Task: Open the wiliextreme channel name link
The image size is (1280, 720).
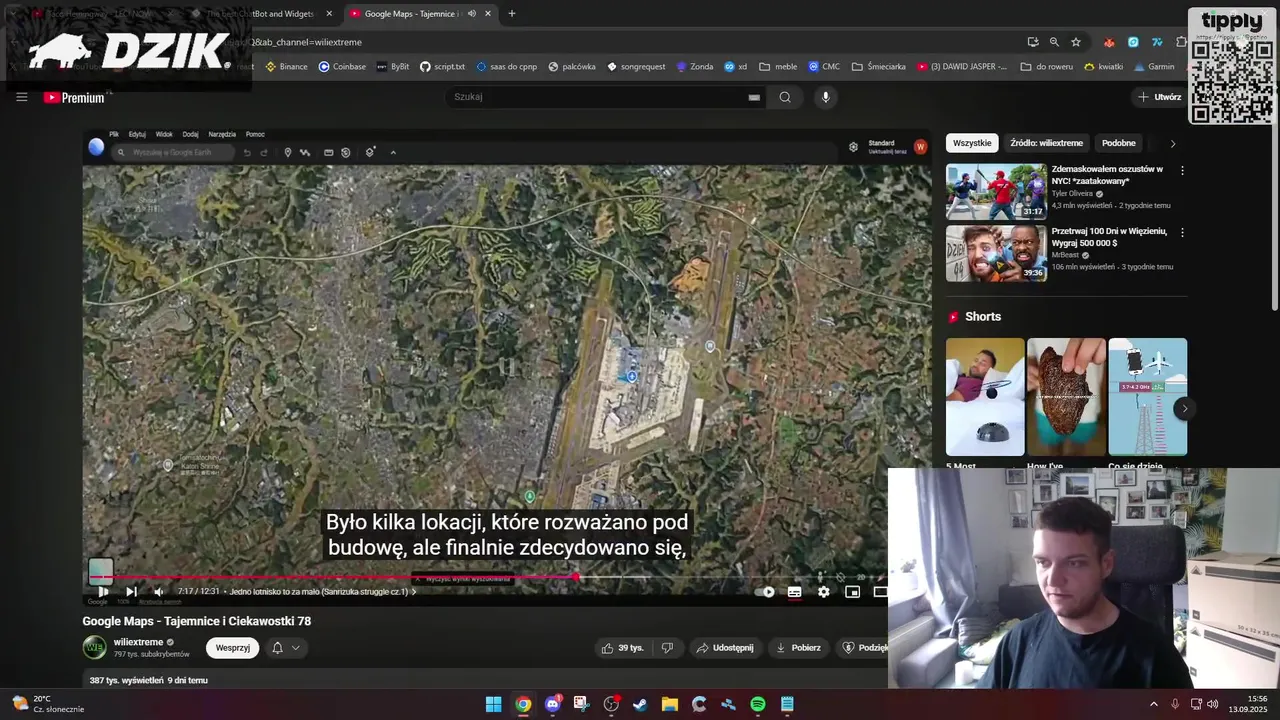Action: click(x=138, y=642)
